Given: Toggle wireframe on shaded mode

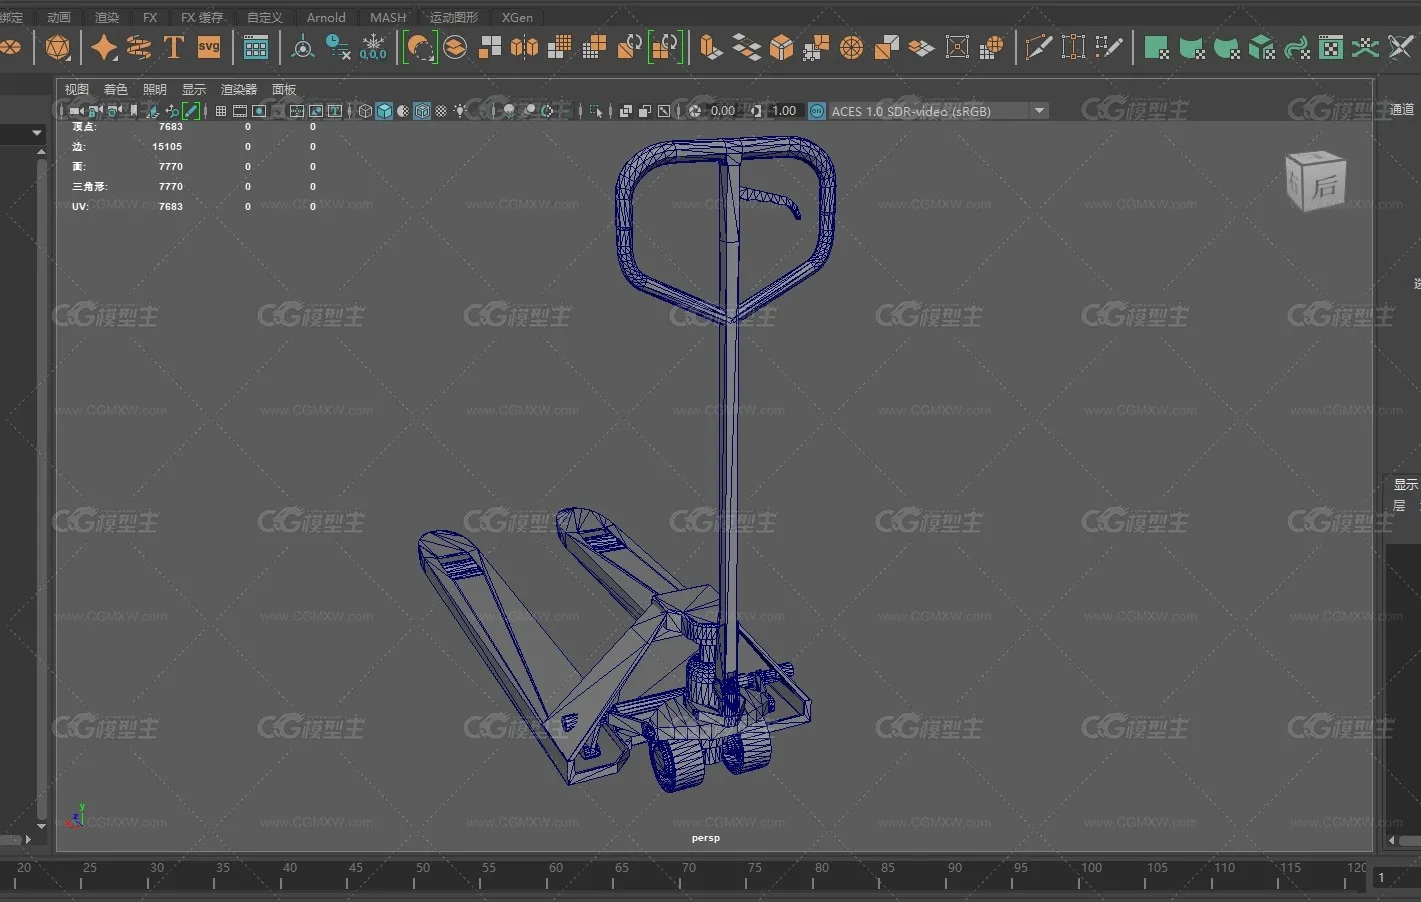Looking at the screenshot, I should click(422, 111).
